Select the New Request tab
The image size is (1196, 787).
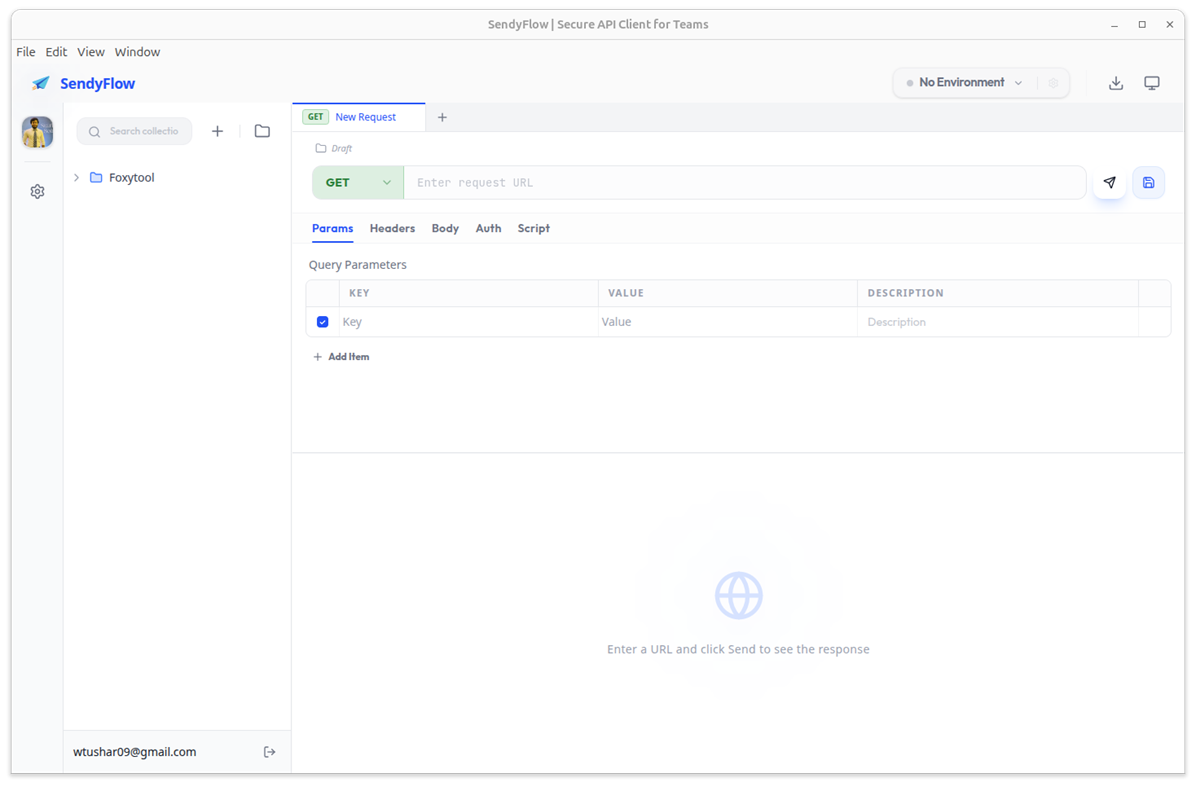point(358,117)
